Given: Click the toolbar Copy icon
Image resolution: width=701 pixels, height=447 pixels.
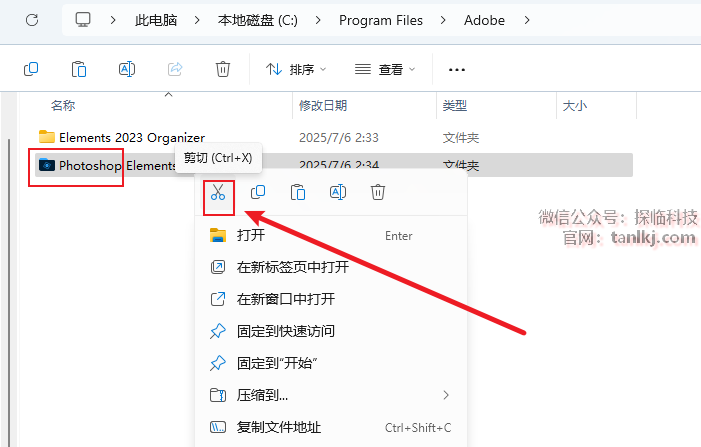Looking at the screenshot, I should pyautogui.click(x=31, y=69).
